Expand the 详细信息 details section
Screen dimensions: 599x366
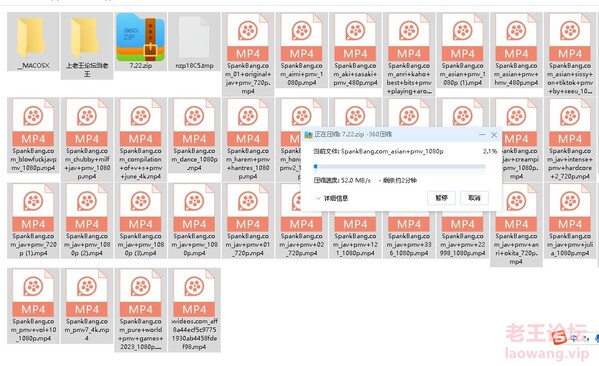tap(332, 198)
